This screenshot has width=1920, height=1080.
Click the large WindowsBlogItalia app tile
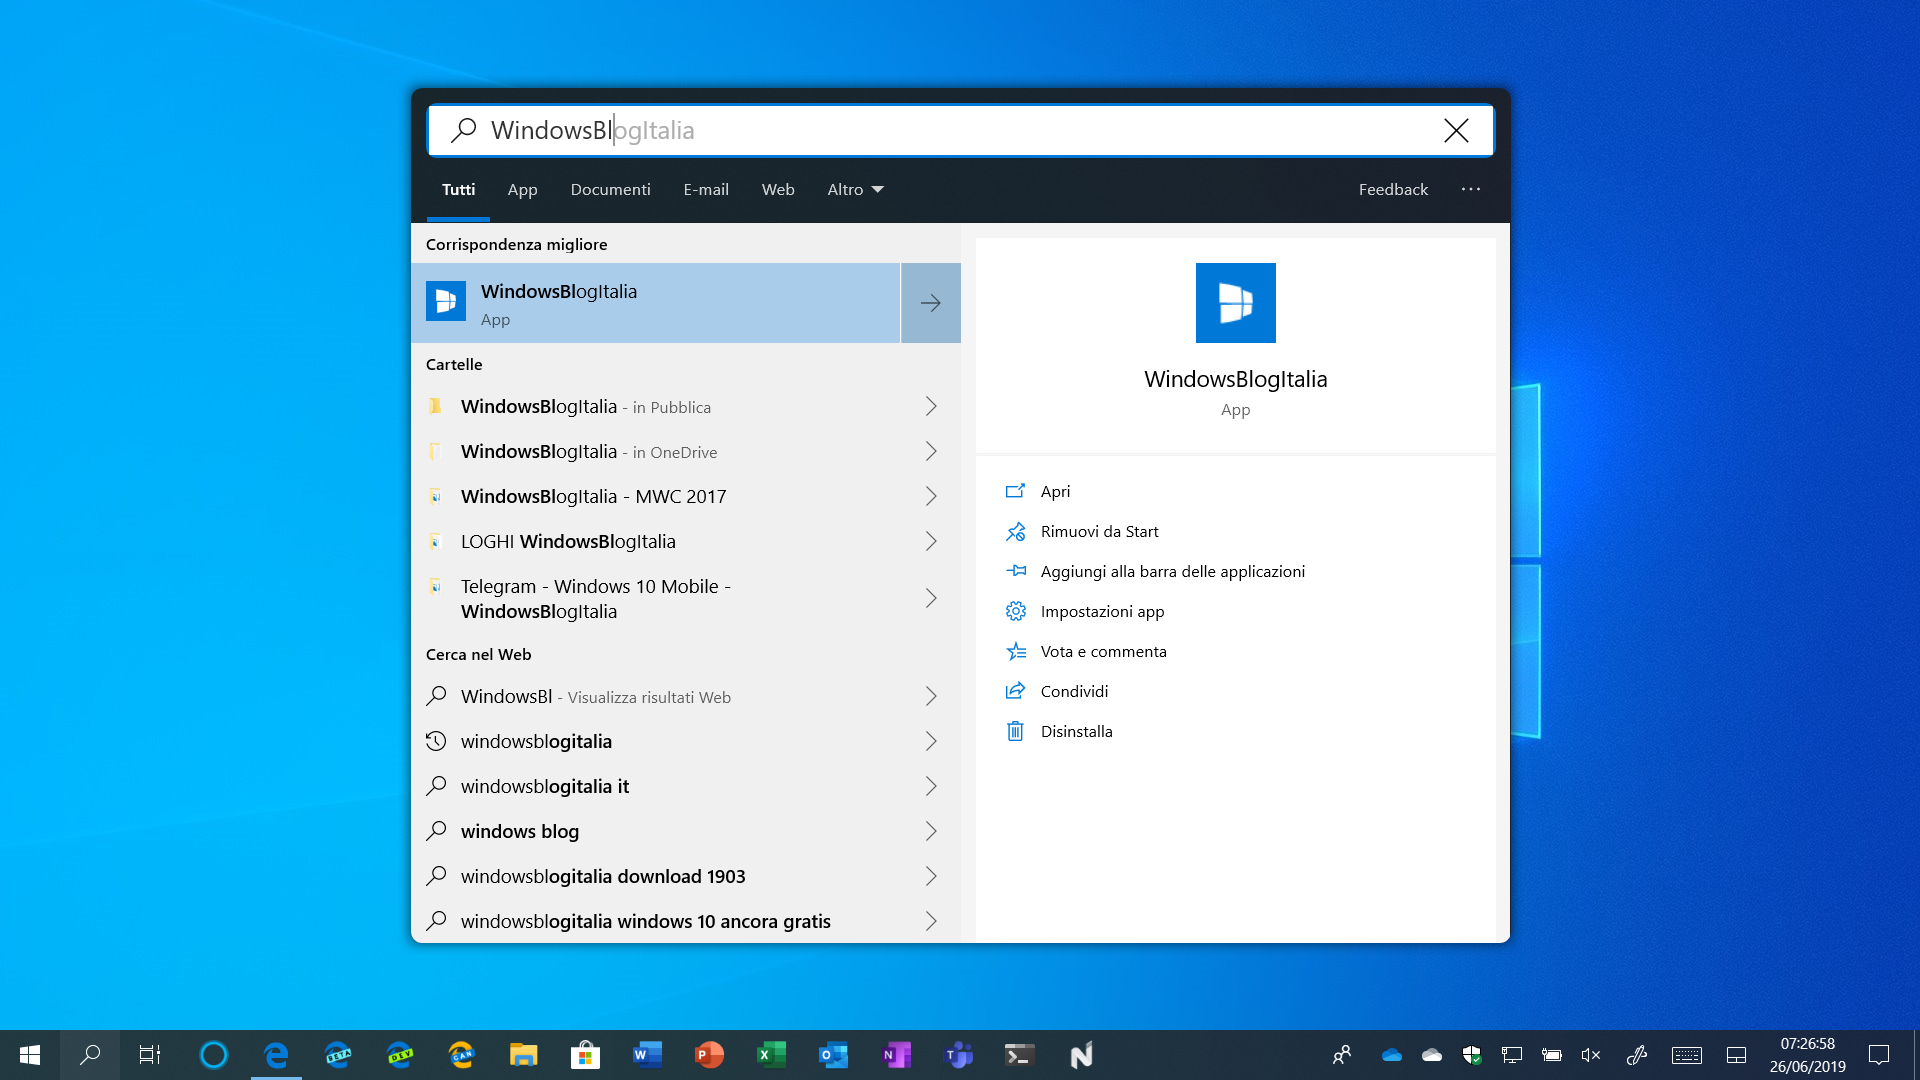point(1235,303)
